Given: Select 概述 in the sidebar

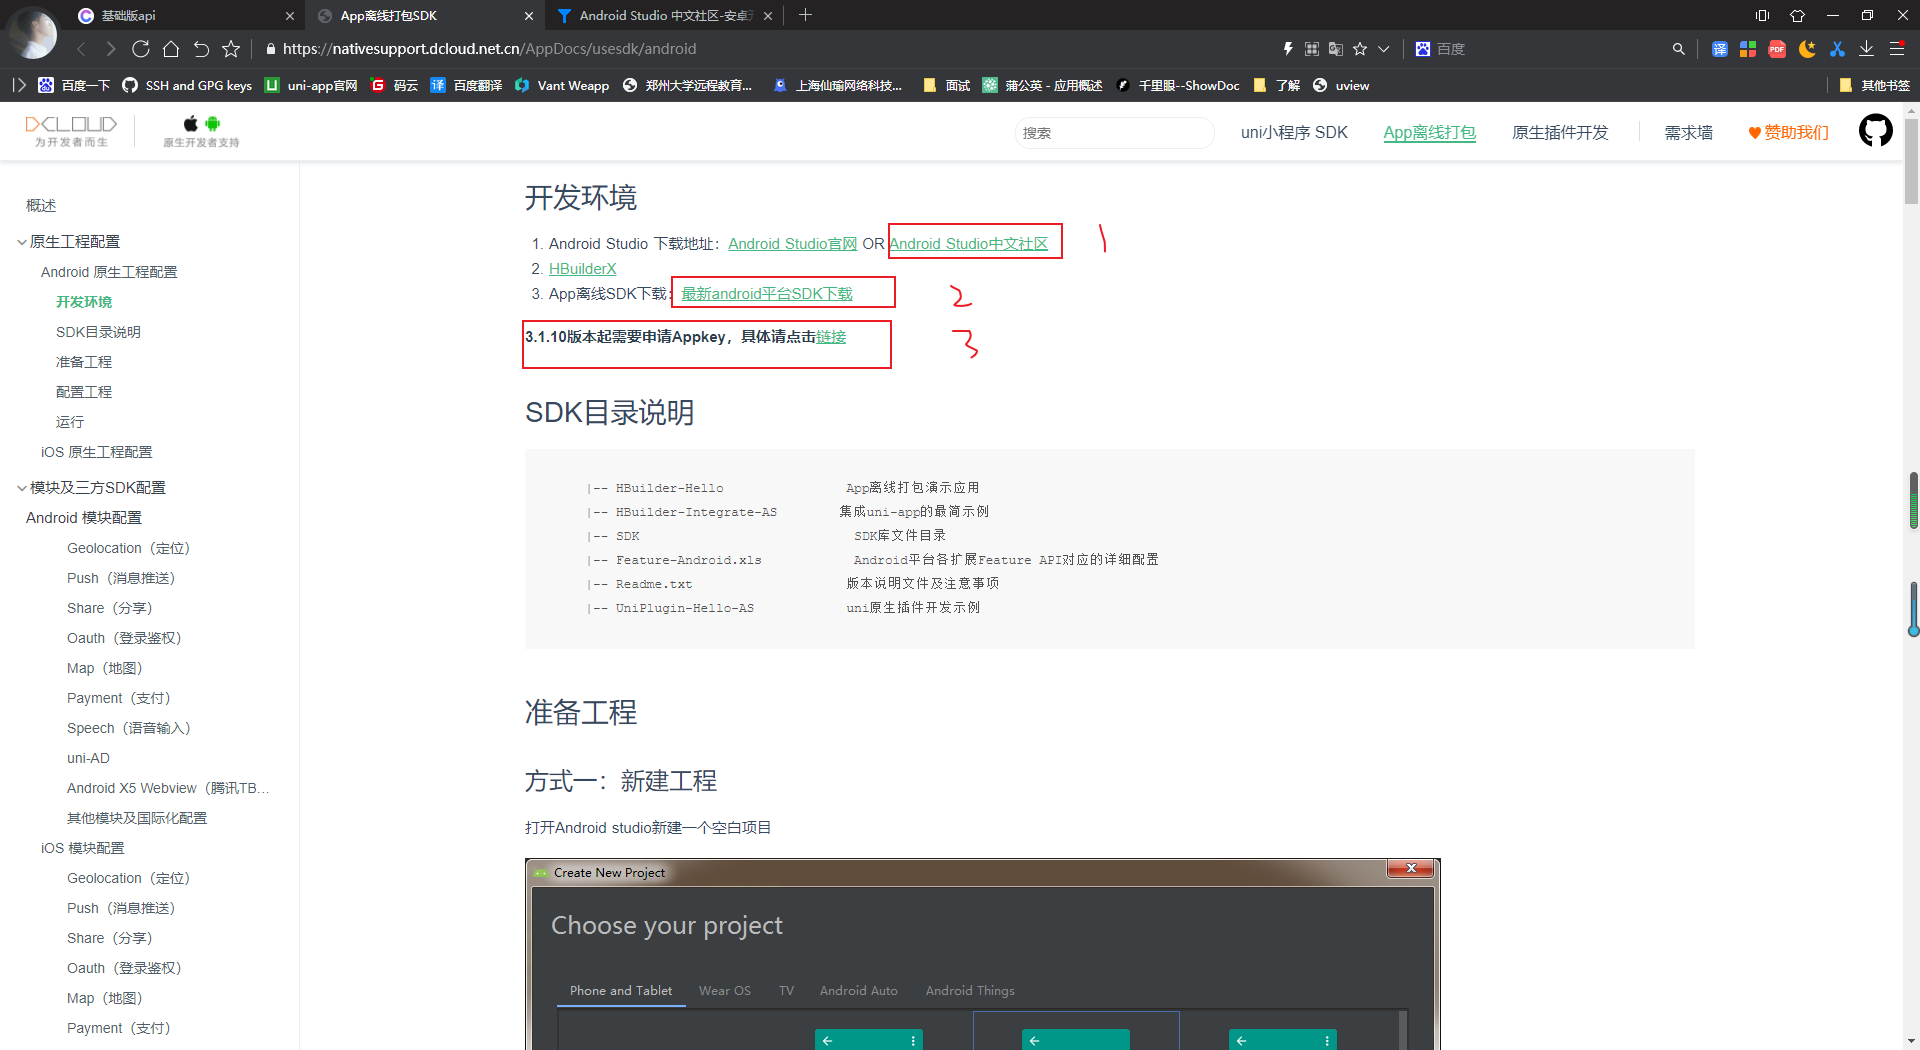Looking at the screenshot, I should tap(41, 206).
